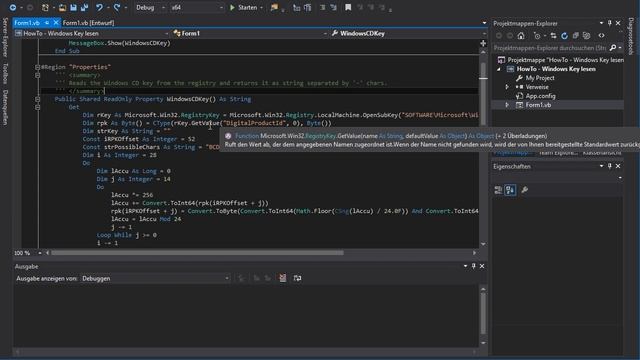This screenshot has height=360, width=640.
Task: Click the collapse all icon in Projektmappen-Explorer
Action: point(576,36)
